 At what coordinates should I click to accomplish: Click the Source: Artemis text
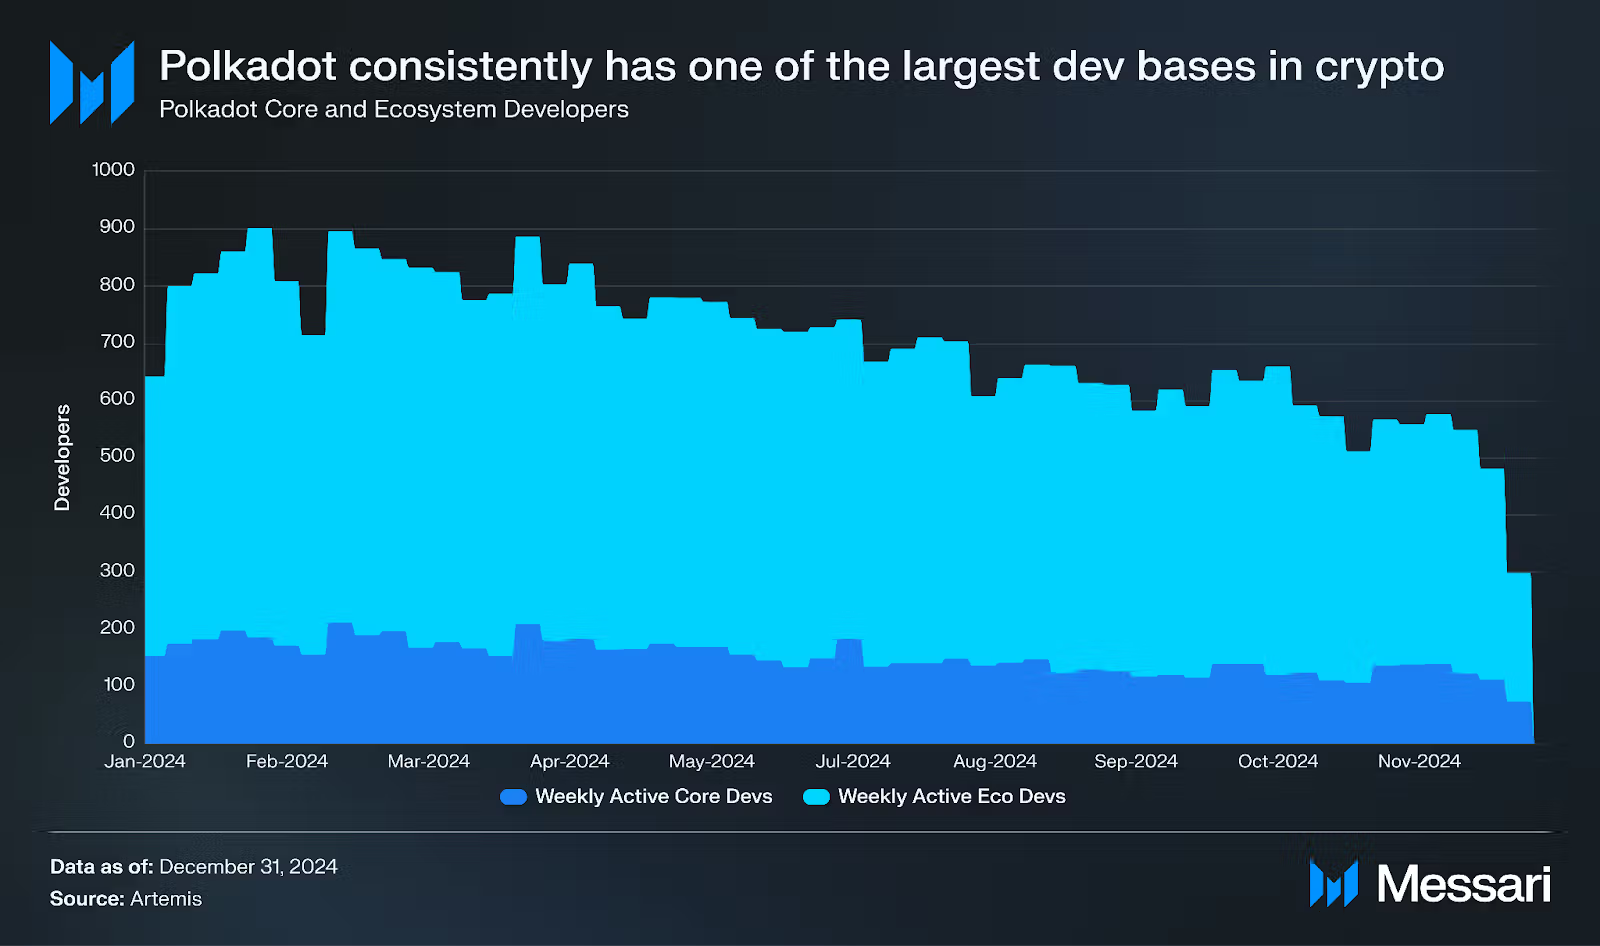pos(126,899)
